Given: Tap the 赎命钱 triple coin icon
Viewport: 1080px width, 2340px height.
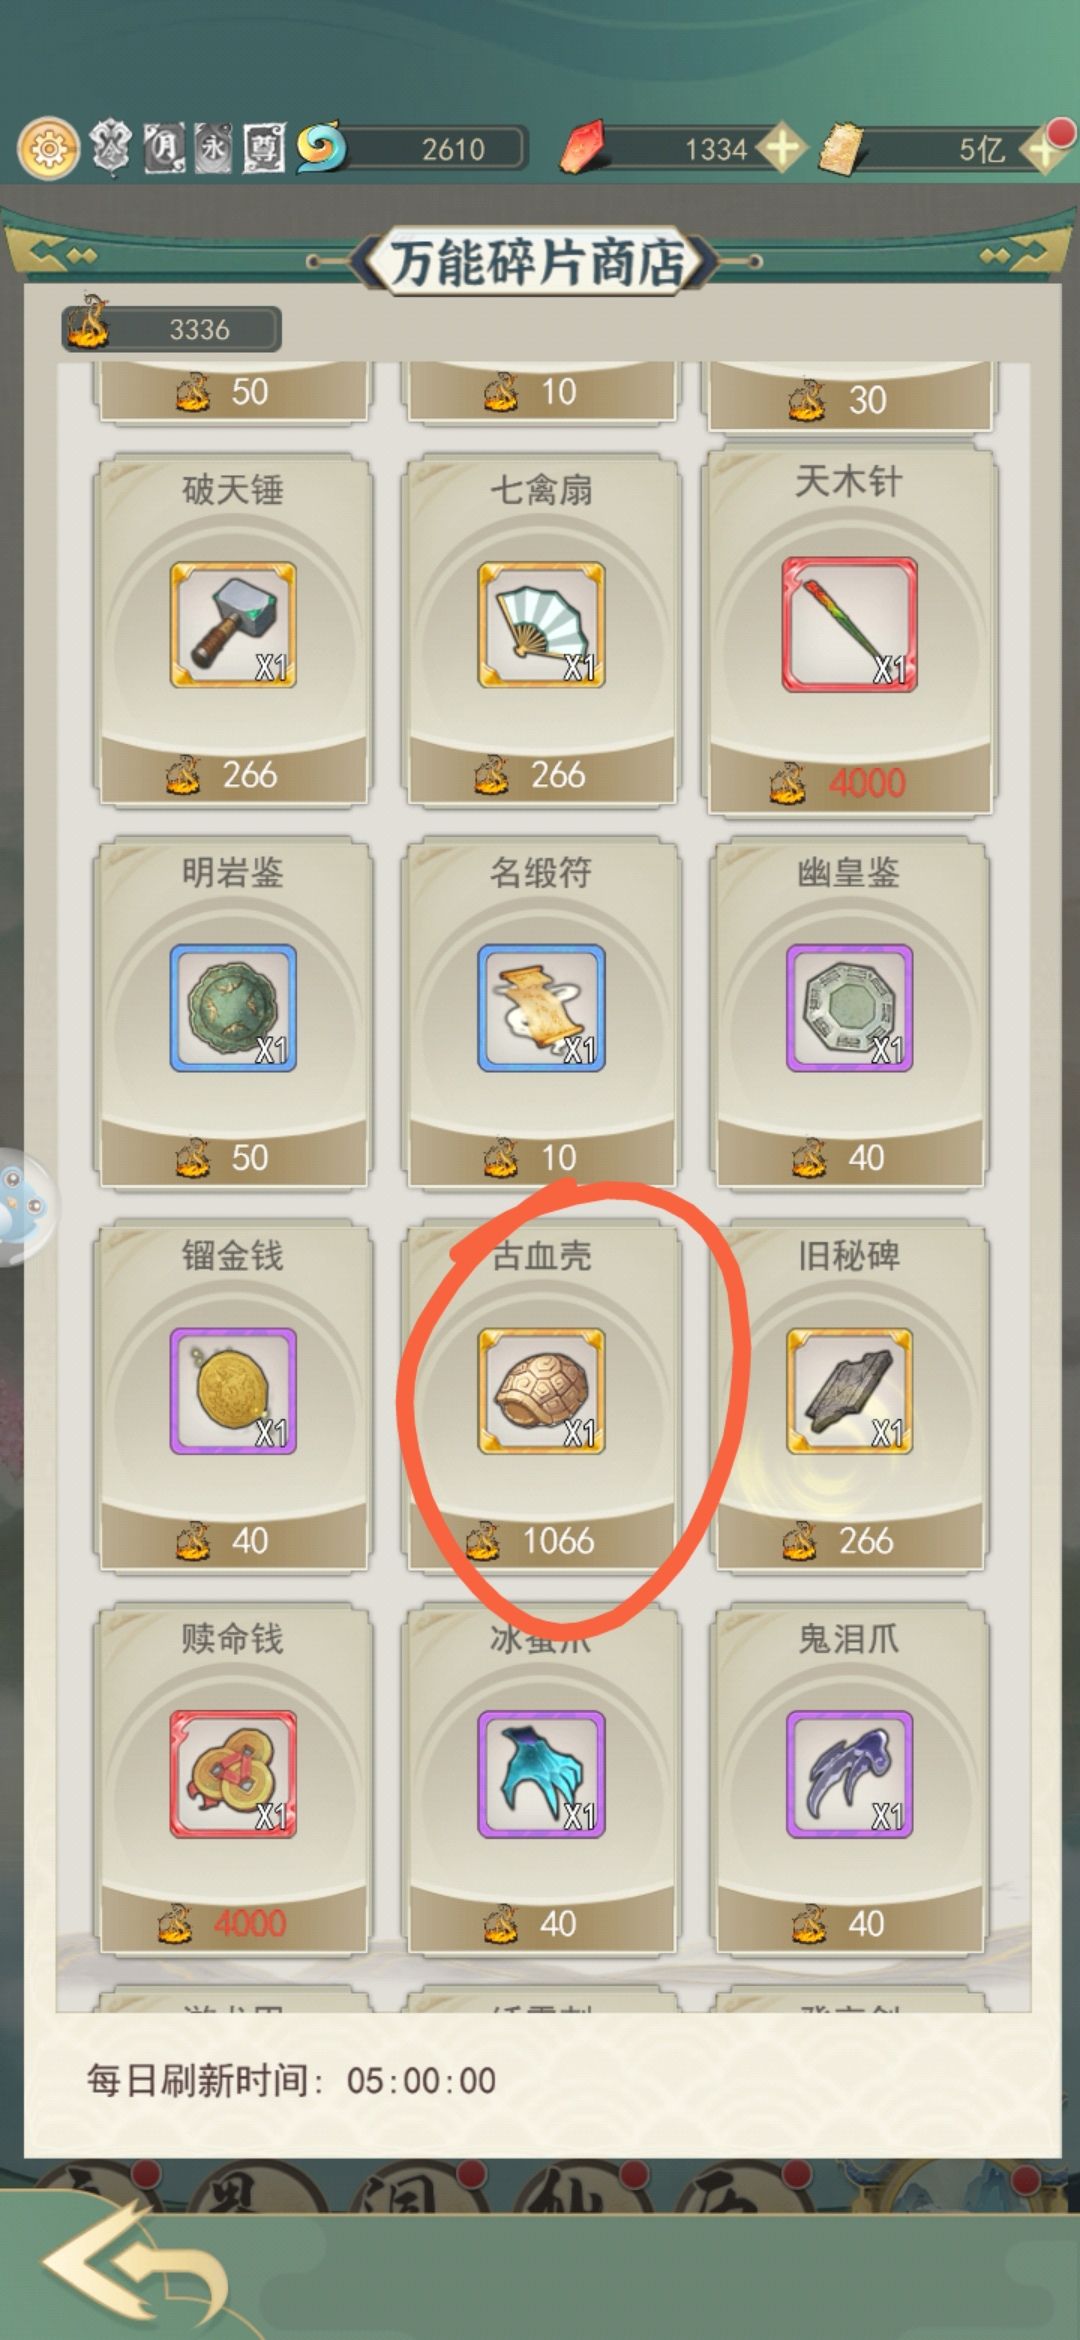Looking at the screenshot, I should (233, 1774).
